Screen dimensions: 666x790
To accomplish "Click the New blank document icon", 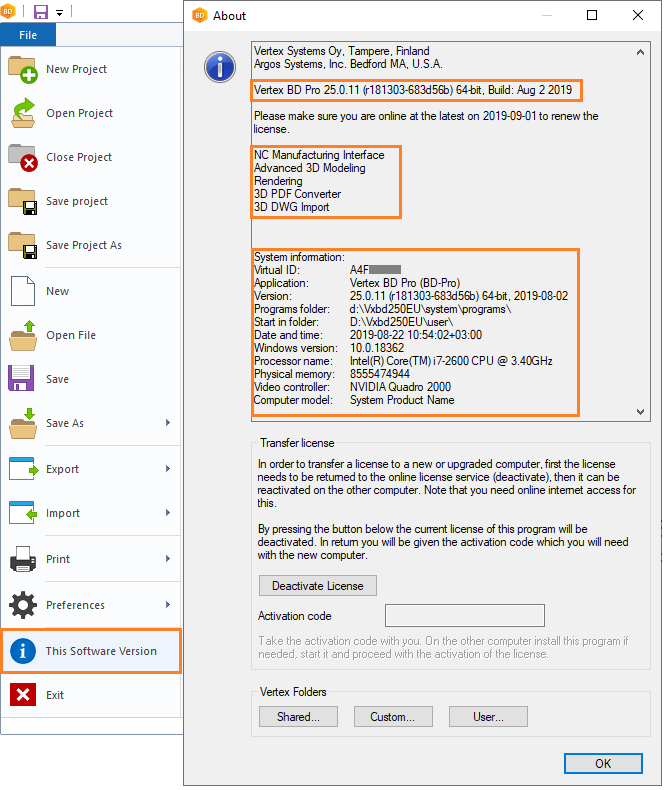I will pos(23,291).
